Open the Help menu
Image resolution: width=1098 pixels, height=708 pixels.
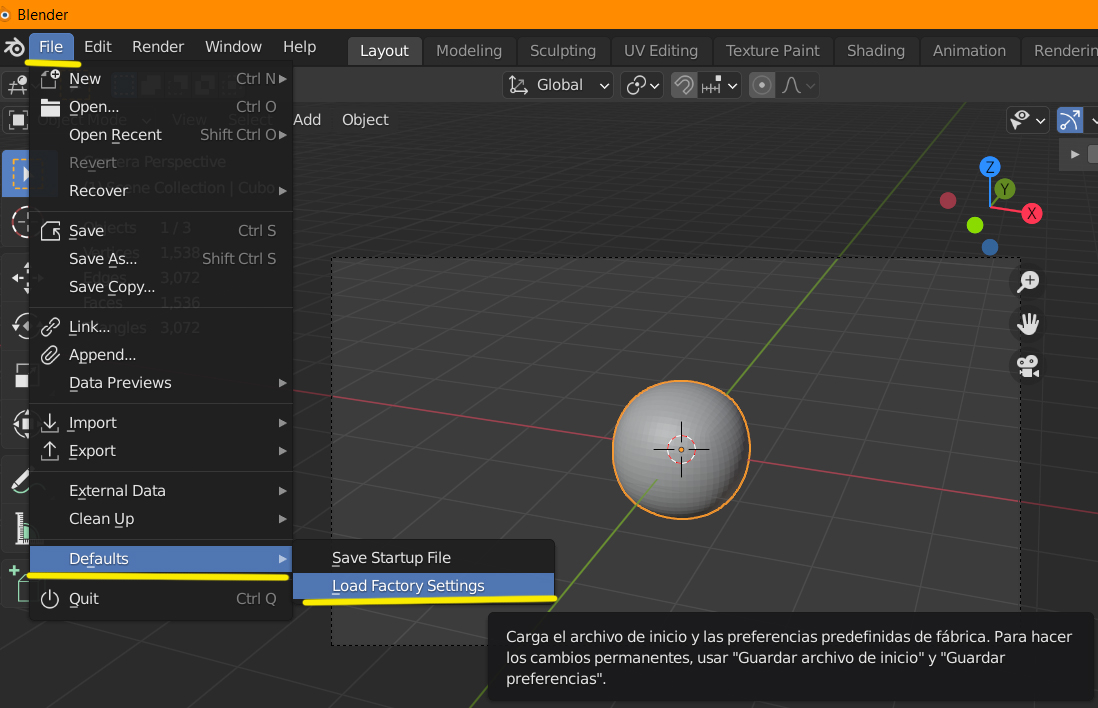coord(300,47)
